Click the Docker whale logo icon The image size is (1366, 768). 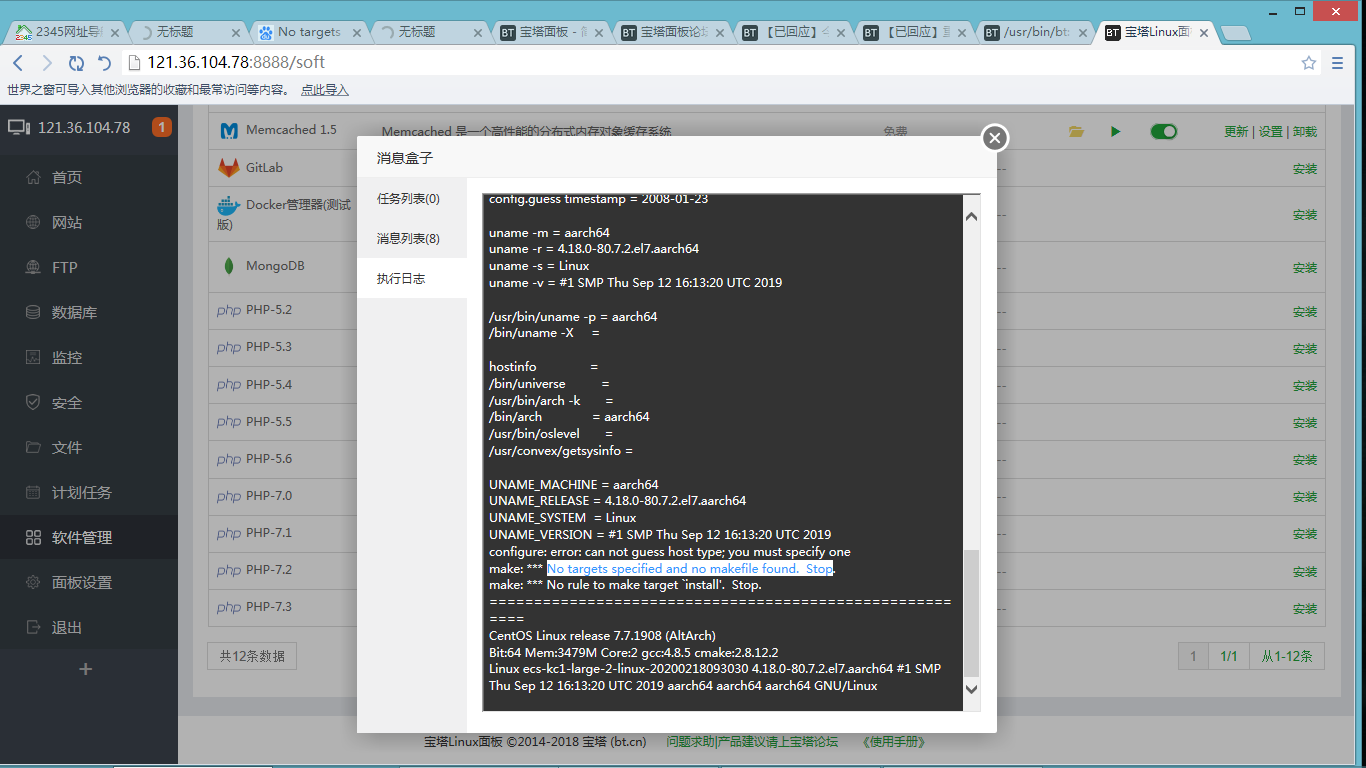[x=229, y=205]
